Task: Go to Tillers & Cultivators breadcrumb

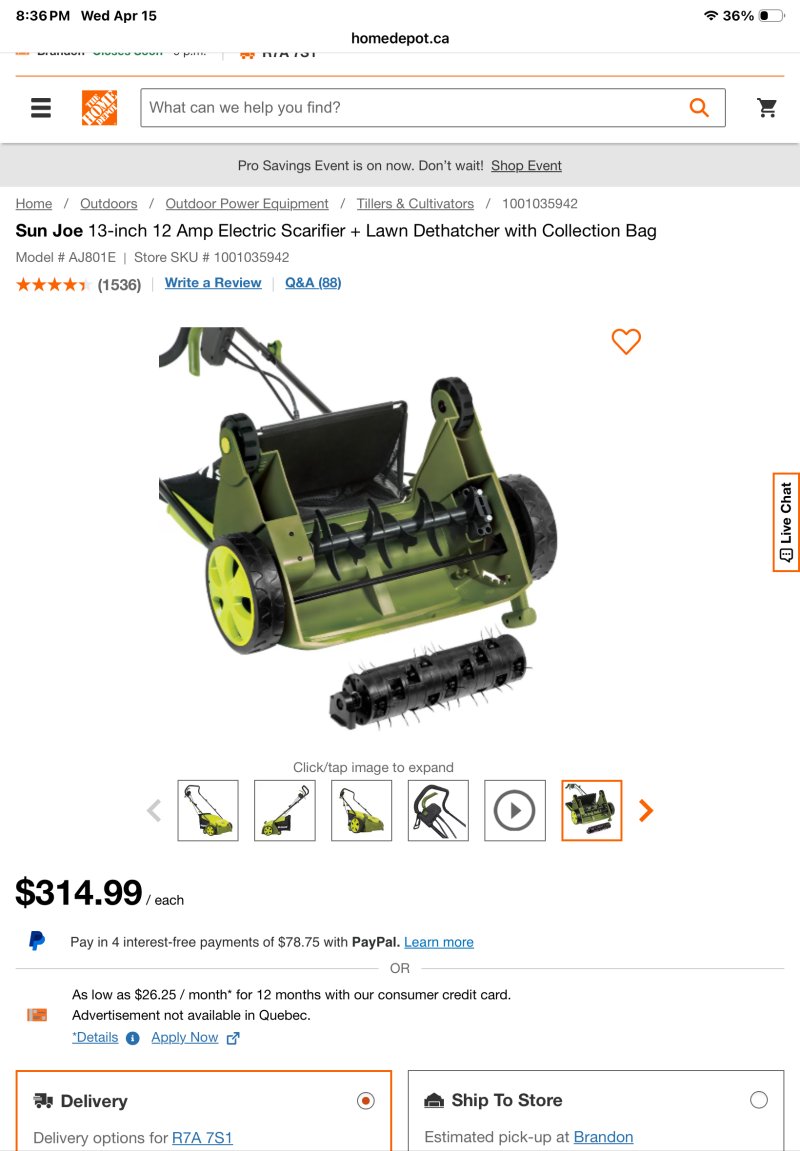Action: click(415, 203)
